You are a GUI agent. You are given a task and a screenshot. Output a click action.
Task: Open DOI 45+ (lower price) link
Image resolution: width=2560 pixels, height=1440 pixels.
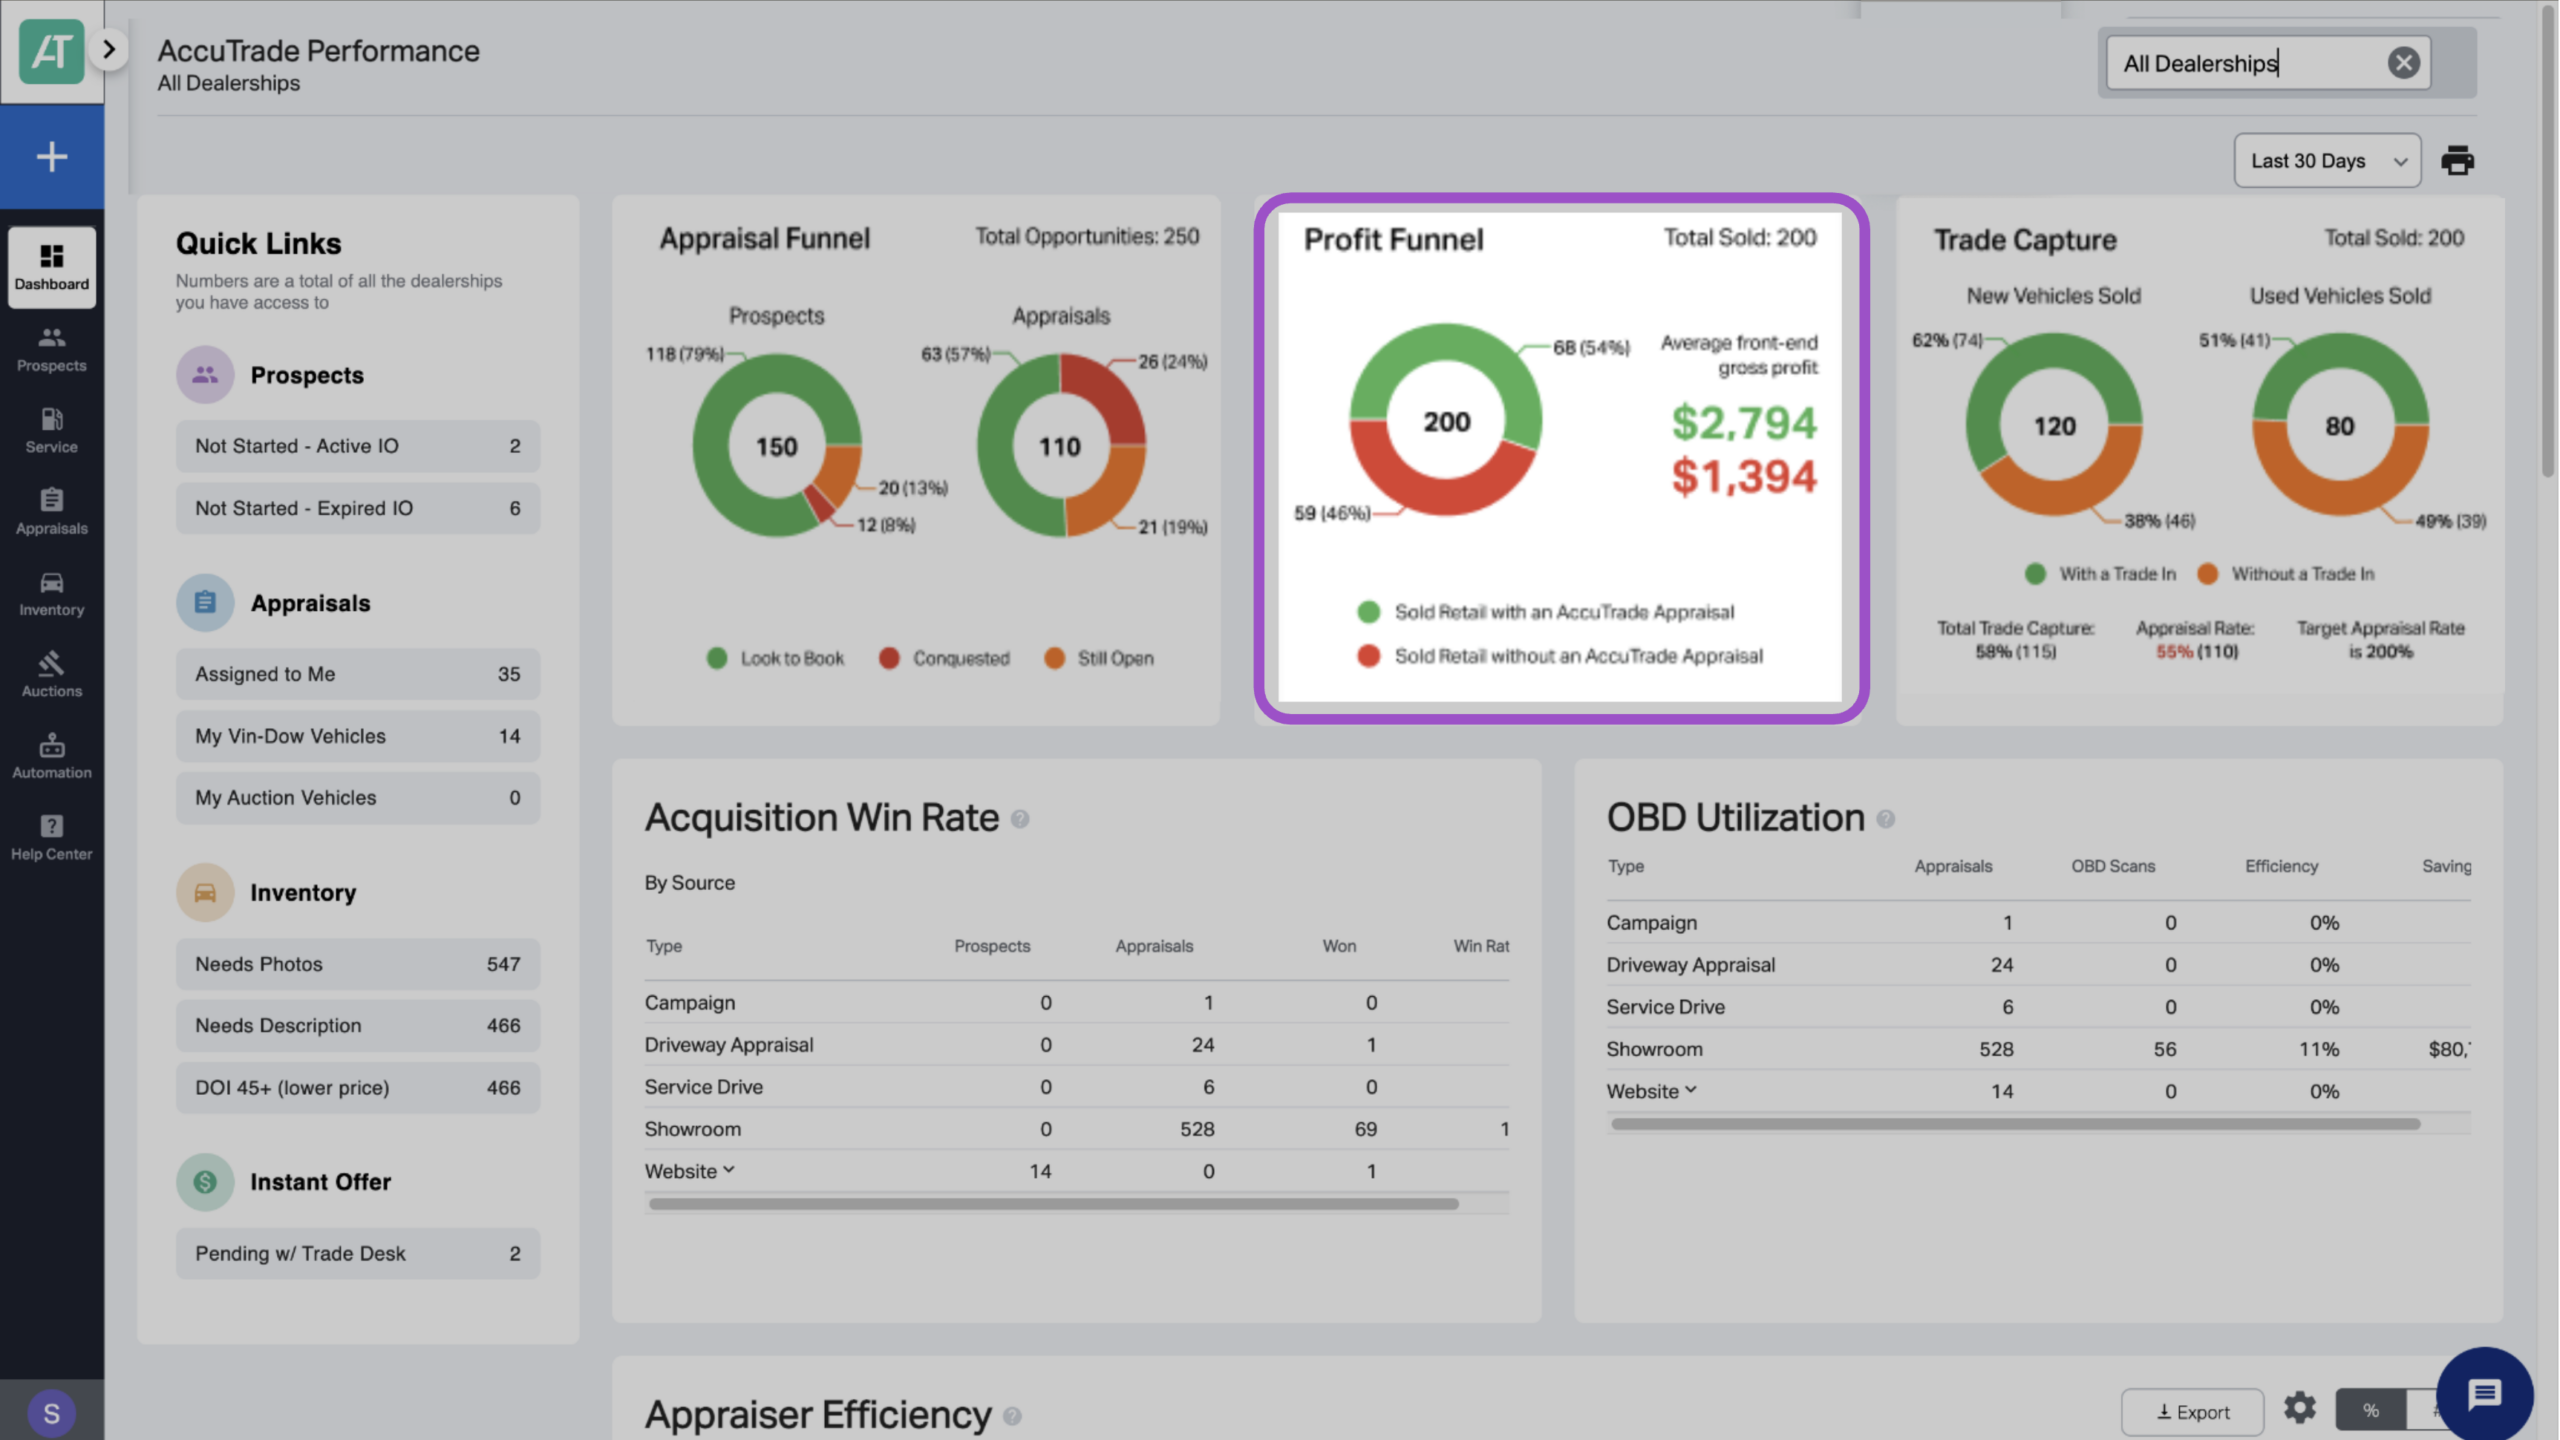[358, 1088]
